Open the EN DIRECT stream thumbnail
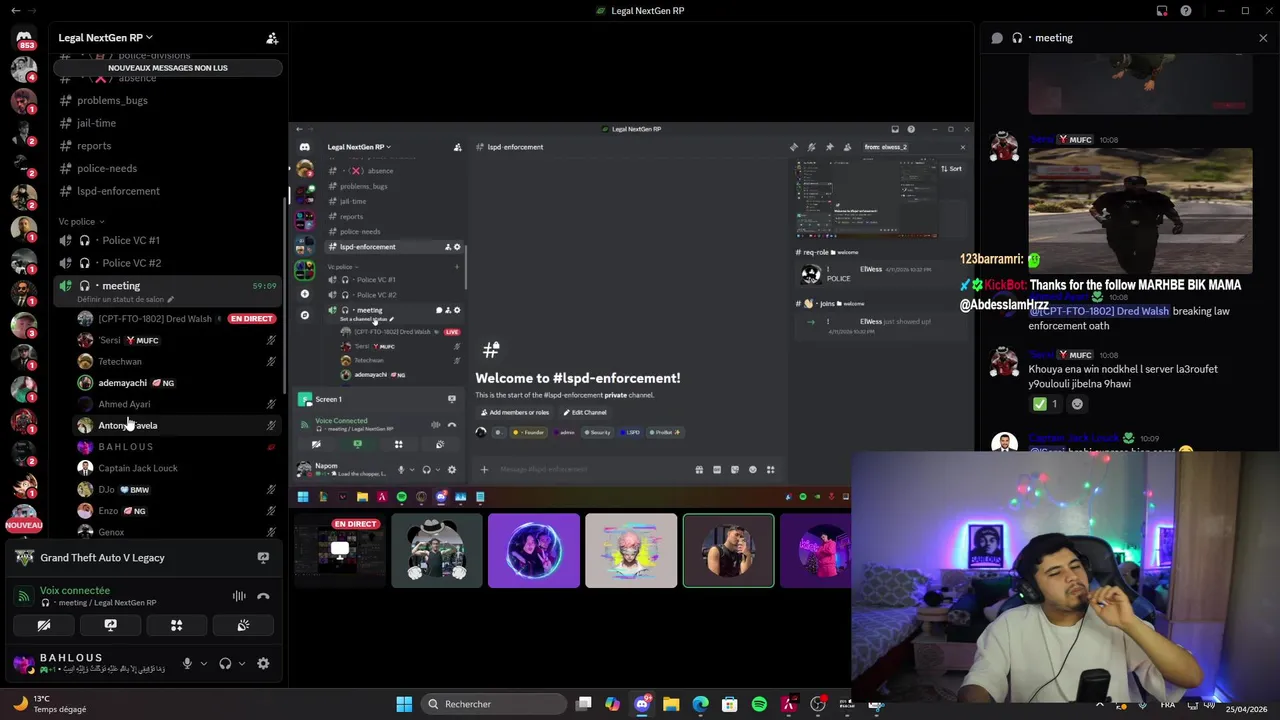 point(340,550)
